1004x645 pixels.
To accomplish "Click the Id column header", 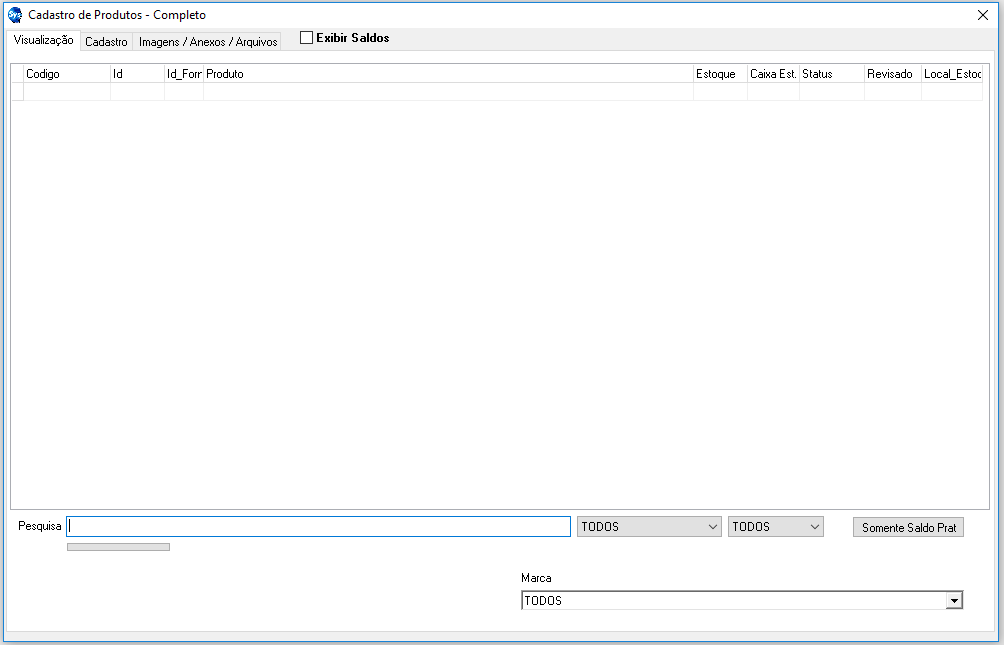I will 137,74.
